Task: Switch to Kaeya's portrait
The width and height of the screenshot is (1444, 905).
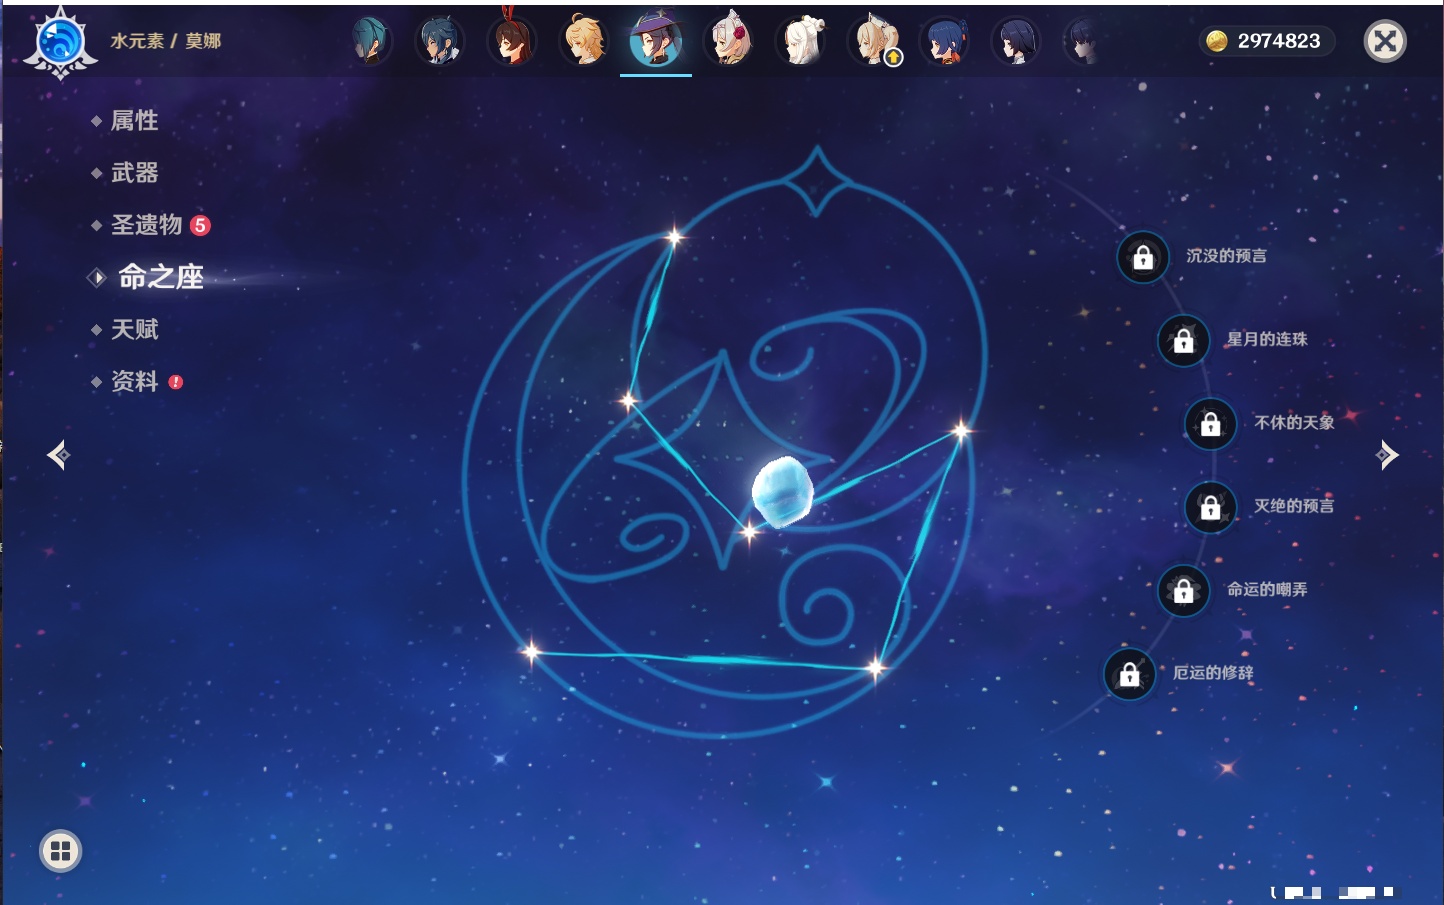Action: (440, 41)
